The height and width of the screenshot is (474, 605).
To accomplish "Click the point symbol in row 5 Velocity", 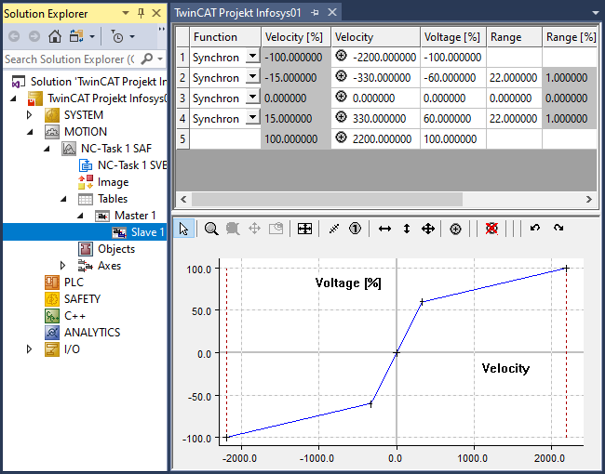I will click(341, 137).
